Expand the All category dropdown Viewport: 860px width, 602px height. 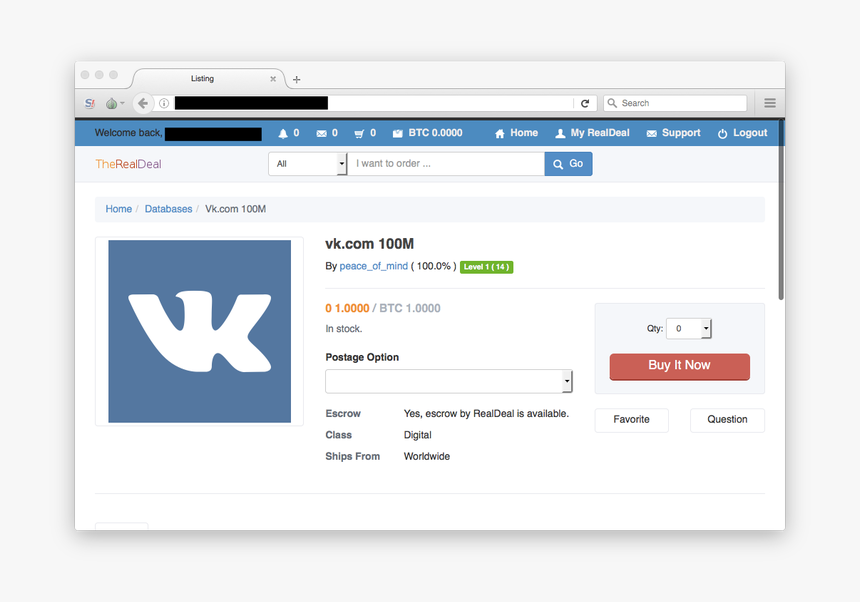click(x=308, y=164)
